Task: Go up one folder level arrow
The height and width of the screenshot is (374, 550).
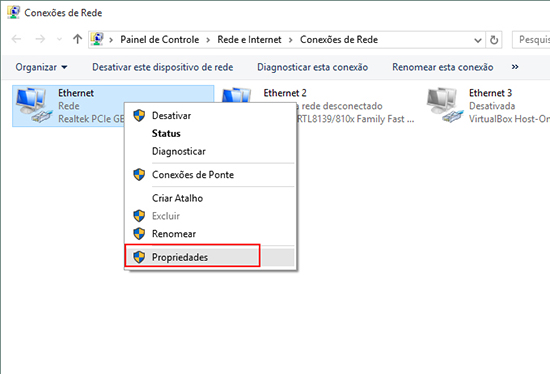Action: point(77,39)
